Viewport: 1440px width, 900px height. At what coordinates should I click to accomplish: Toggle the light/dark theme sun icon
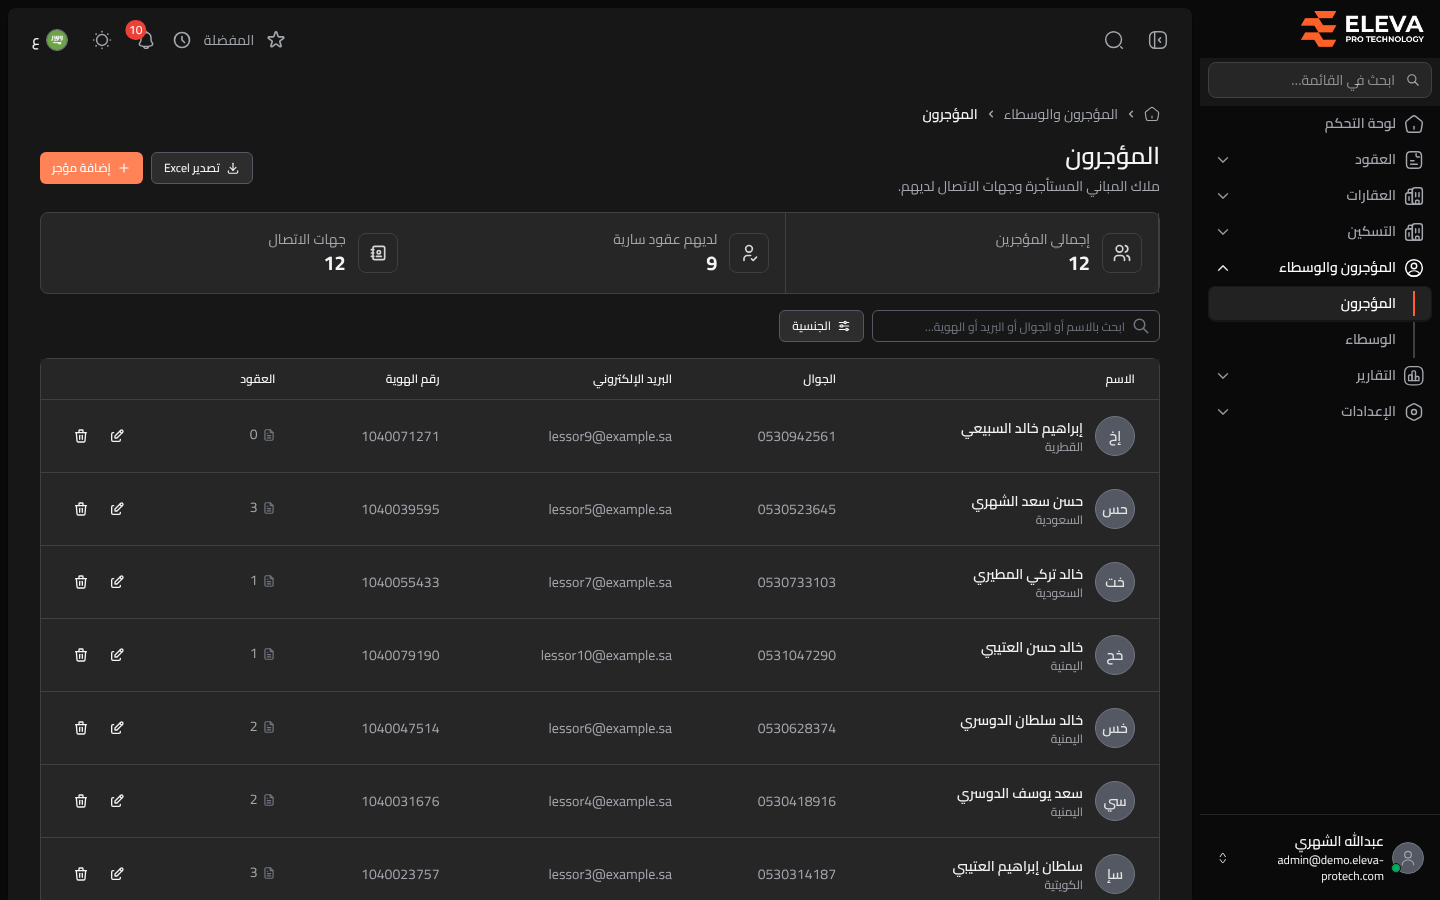pos(101,40)
